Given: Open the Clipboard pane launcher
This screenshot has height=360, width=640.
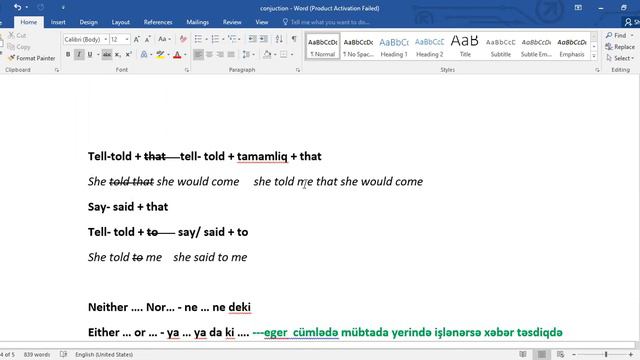Looking at the screenshot, I should tap(57, 70).
